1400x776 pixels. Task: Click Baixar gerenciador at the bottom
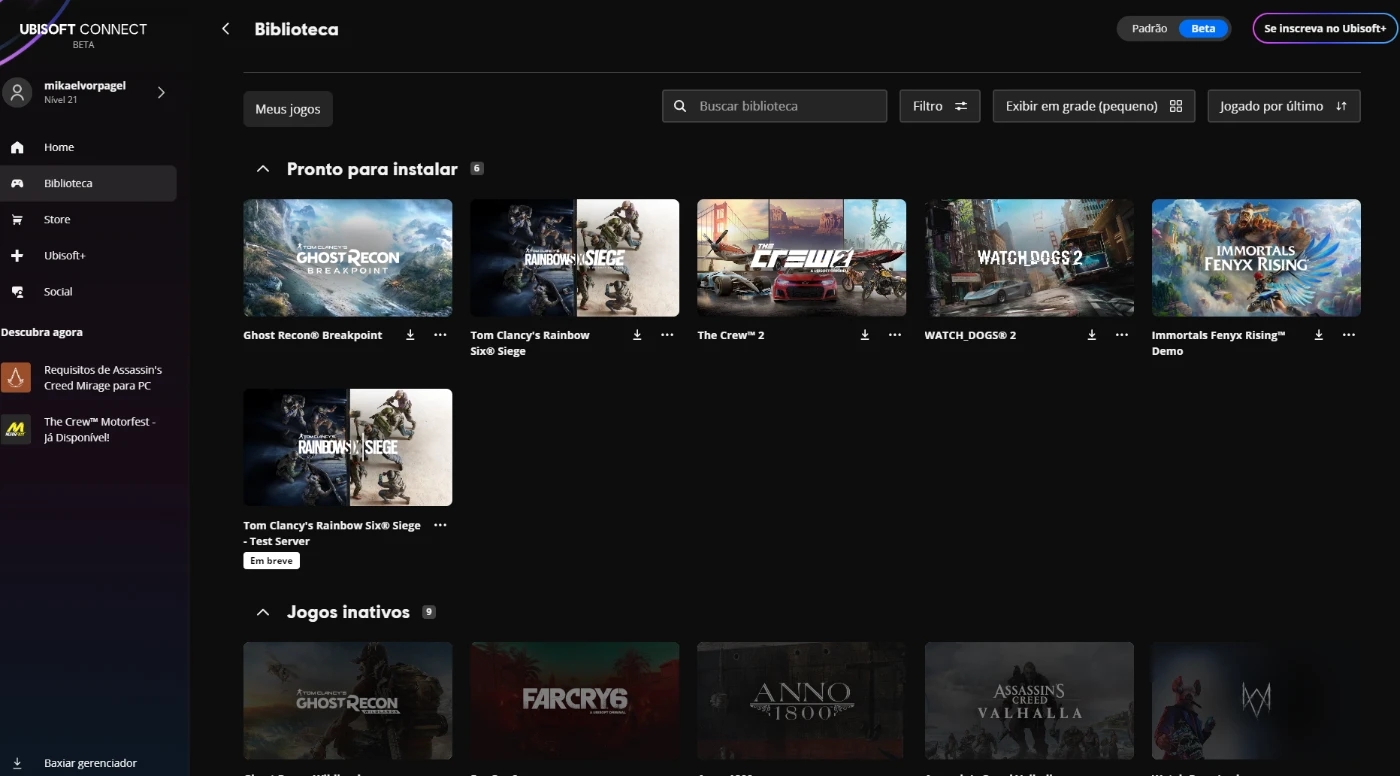tap(90, 763)
